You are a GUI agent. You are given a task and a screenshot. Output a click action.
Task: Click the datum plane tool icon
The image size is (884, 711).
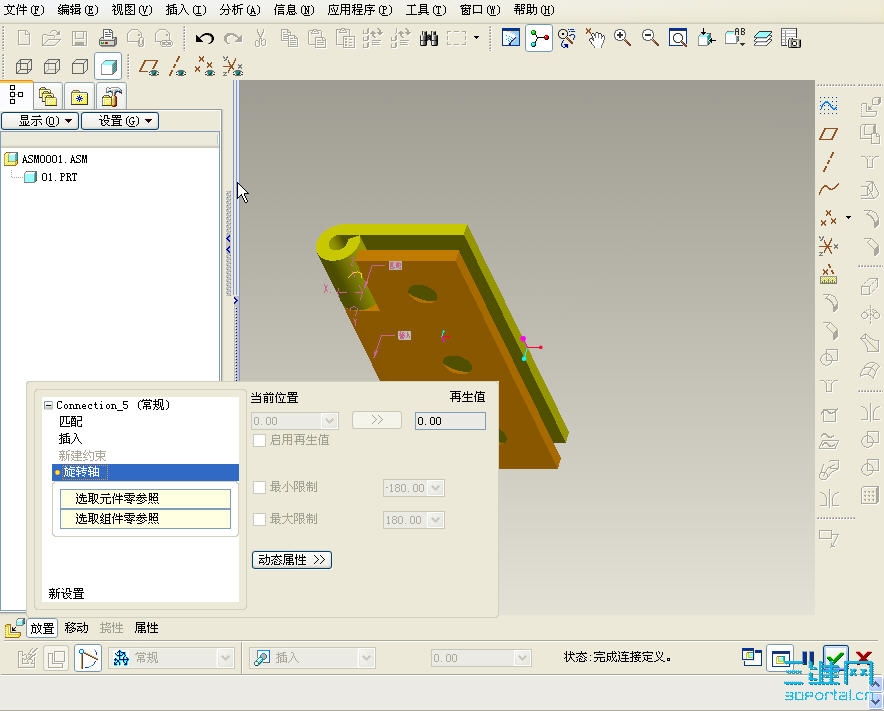(828, 134)
